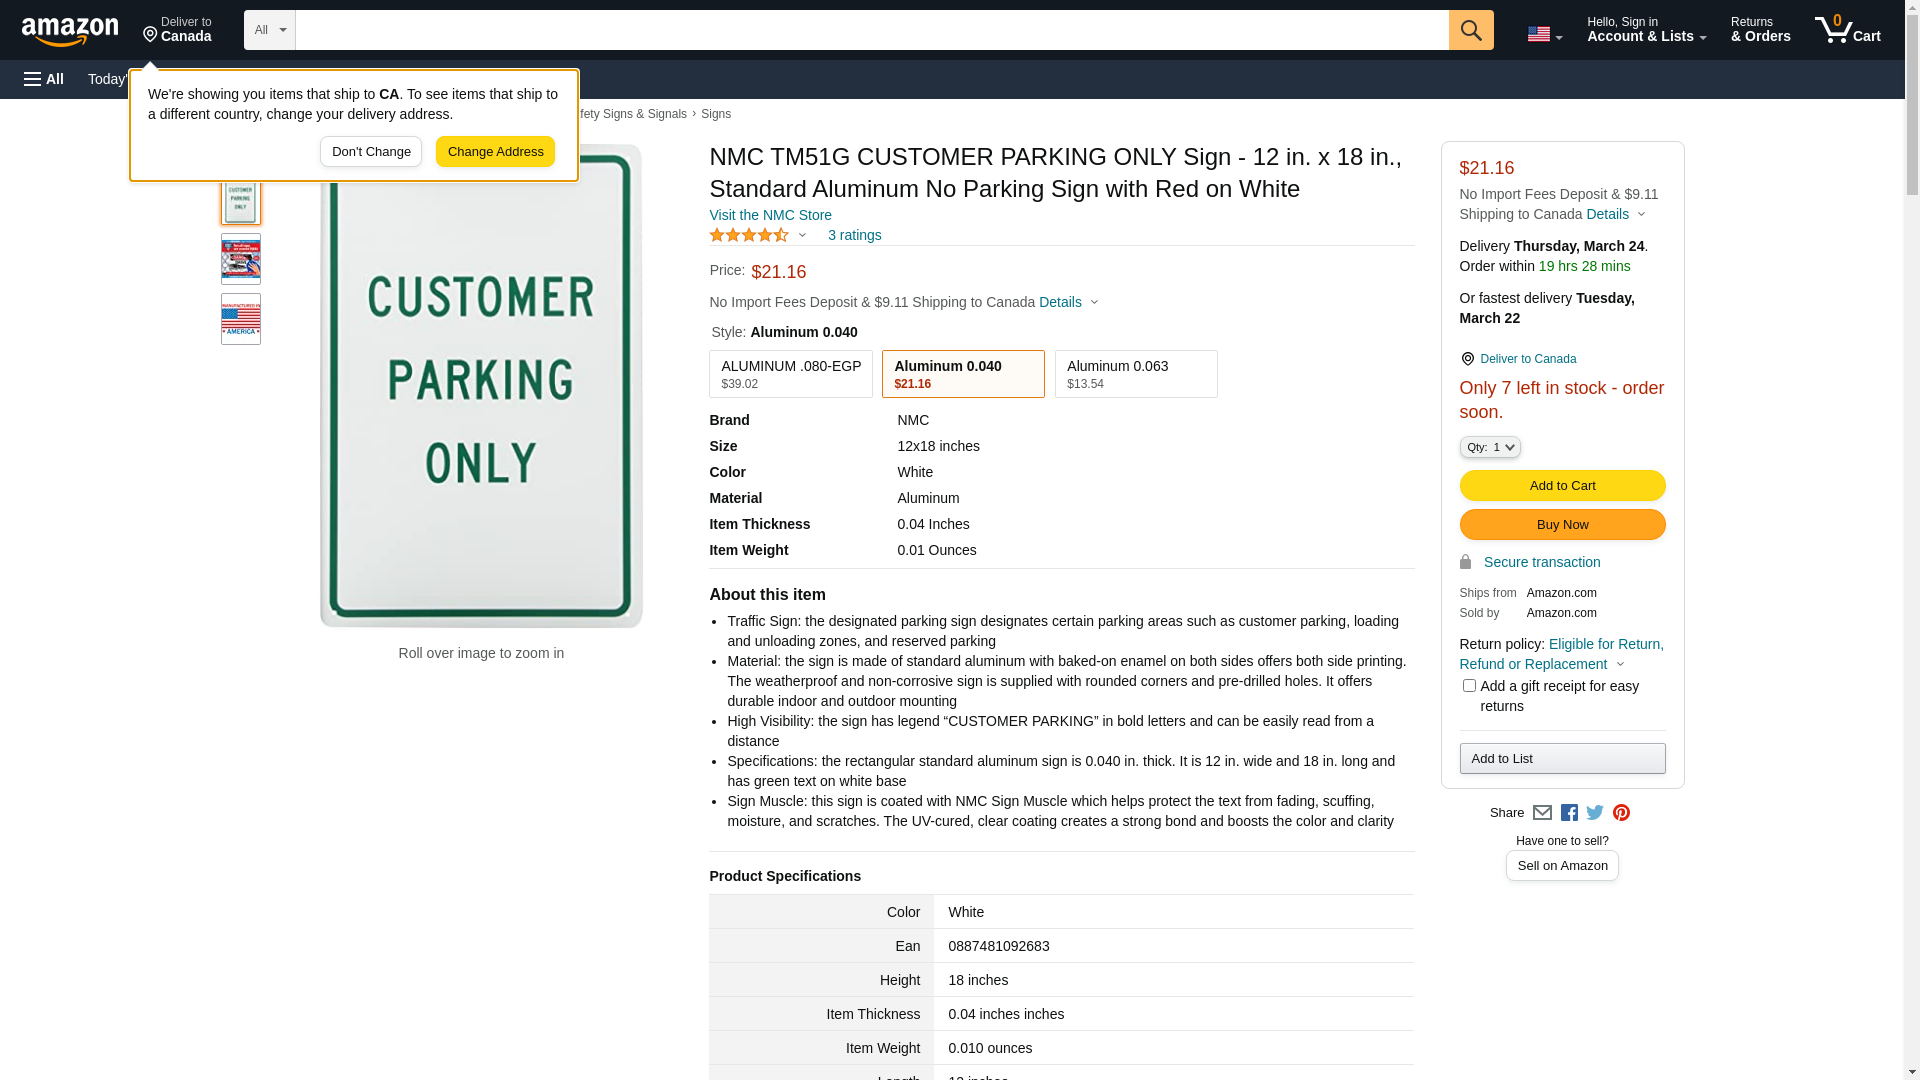Image resolution: width=1920 pixels, height=1080 pixels.
Task: Expand search category All dropdown
Action: coord(269,30)
